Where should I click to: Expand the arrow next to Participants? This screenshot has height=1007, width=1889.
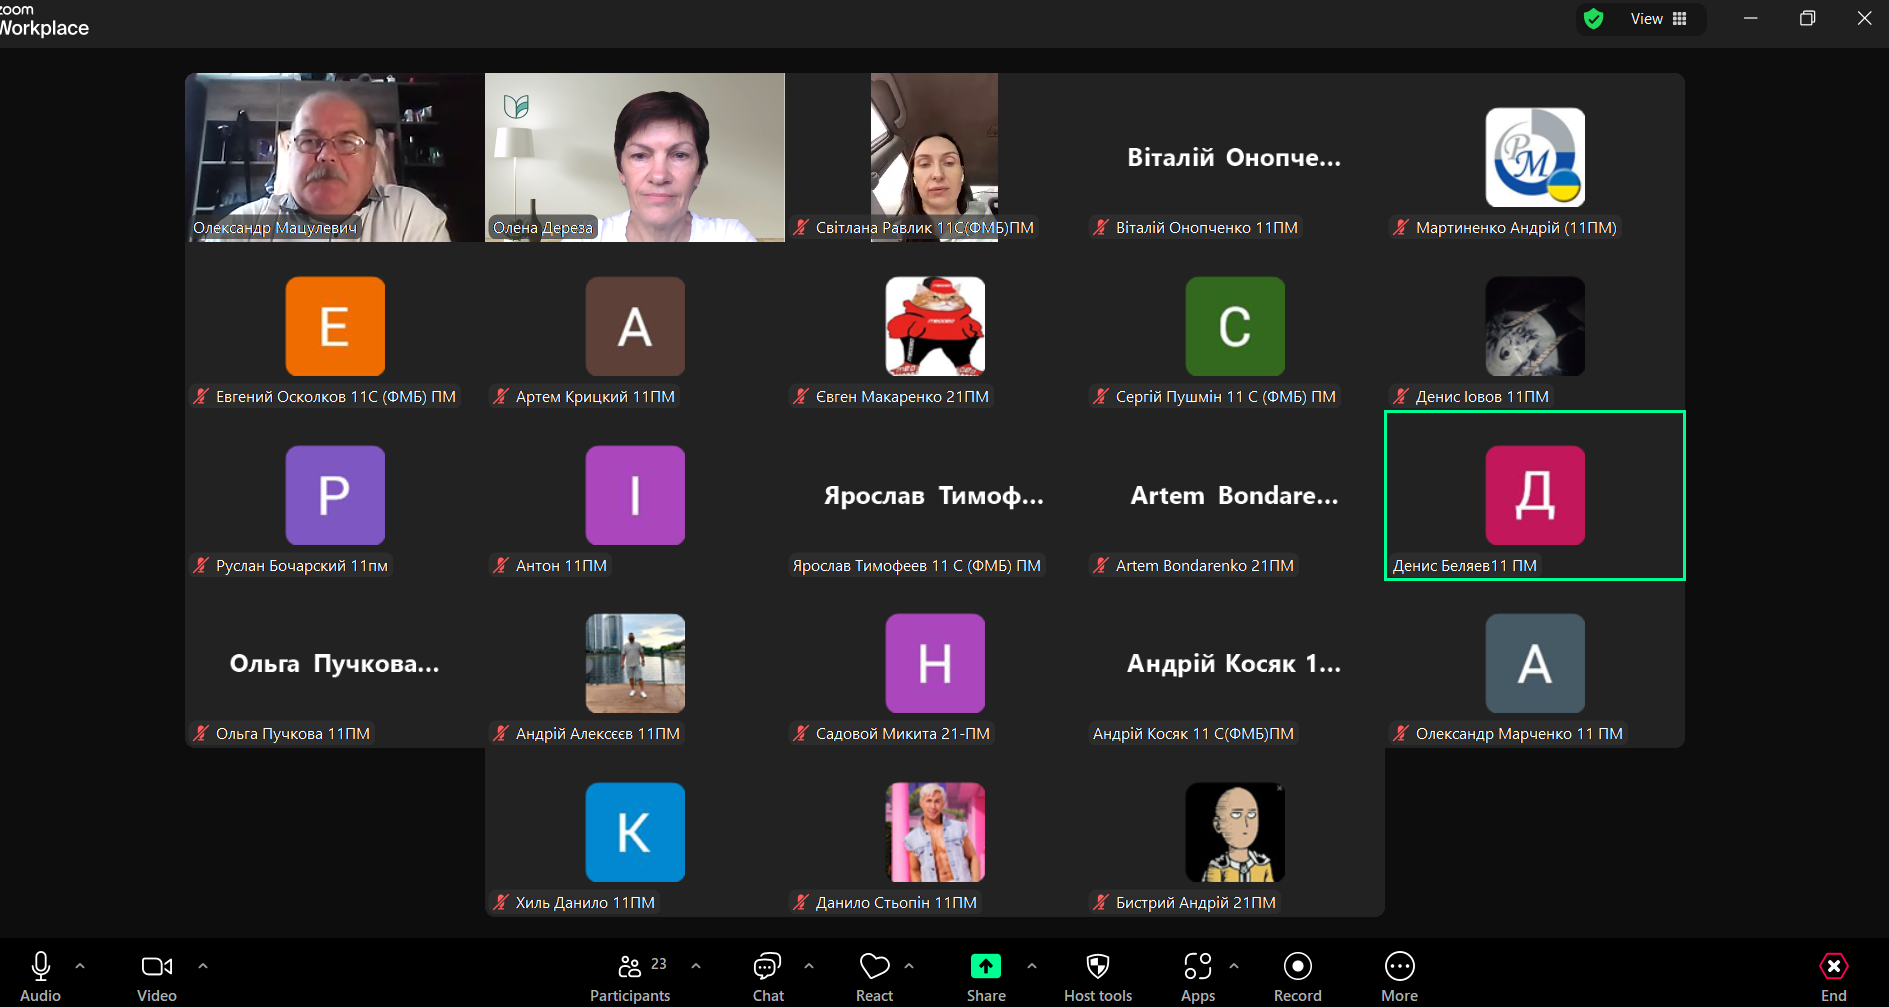tap(696, 966)
